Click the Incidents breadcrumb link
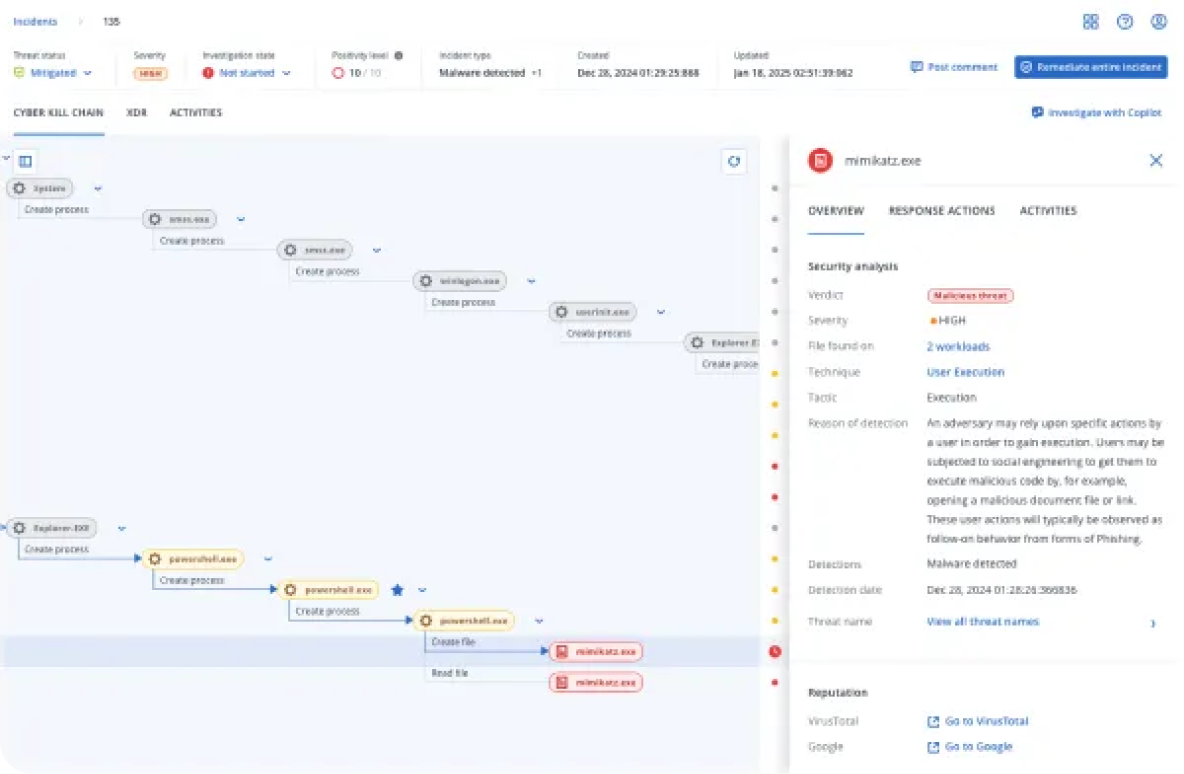 pyautogui.click(x=35, y=21)
